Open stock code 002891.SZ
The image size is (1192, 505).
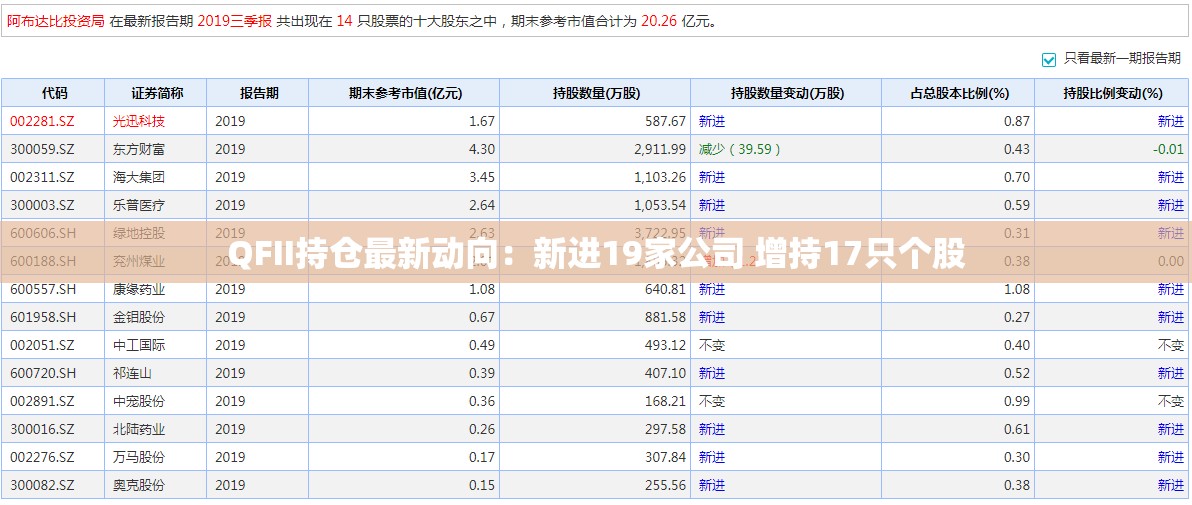(x=43, y=402)
